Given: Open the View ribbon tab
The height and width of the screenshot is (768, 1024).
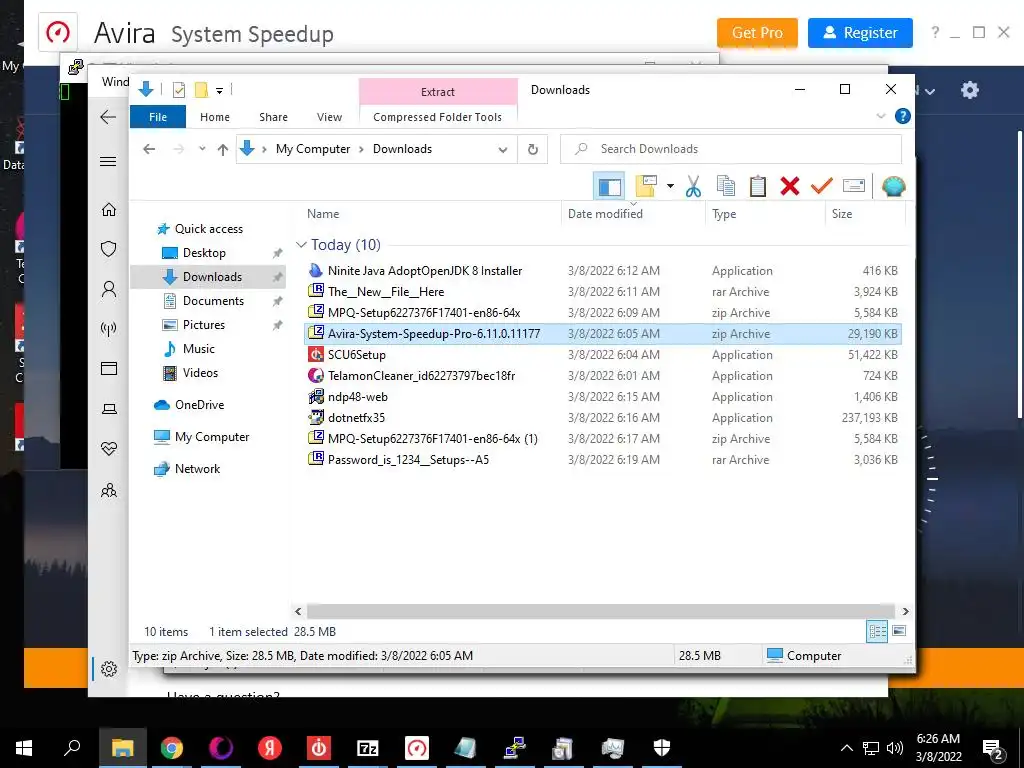Looking at the screenshot, I should click(x=329, y=117).
